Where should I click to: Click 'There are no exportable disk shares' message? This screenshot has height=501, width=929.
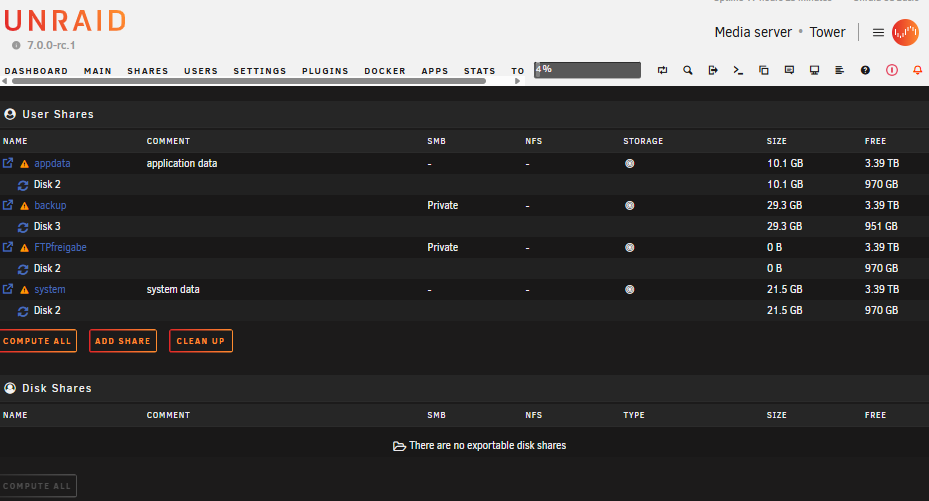click(488, 445)
